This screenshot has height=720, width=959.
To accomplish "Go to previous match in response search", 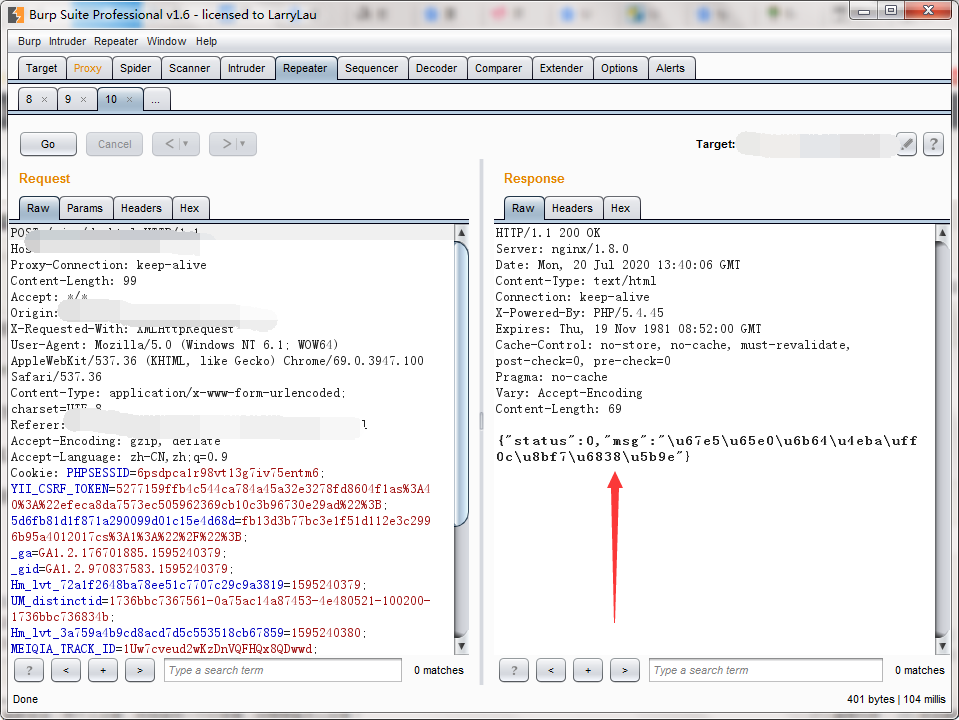I will pyautogui.click(x=551, y=670).
